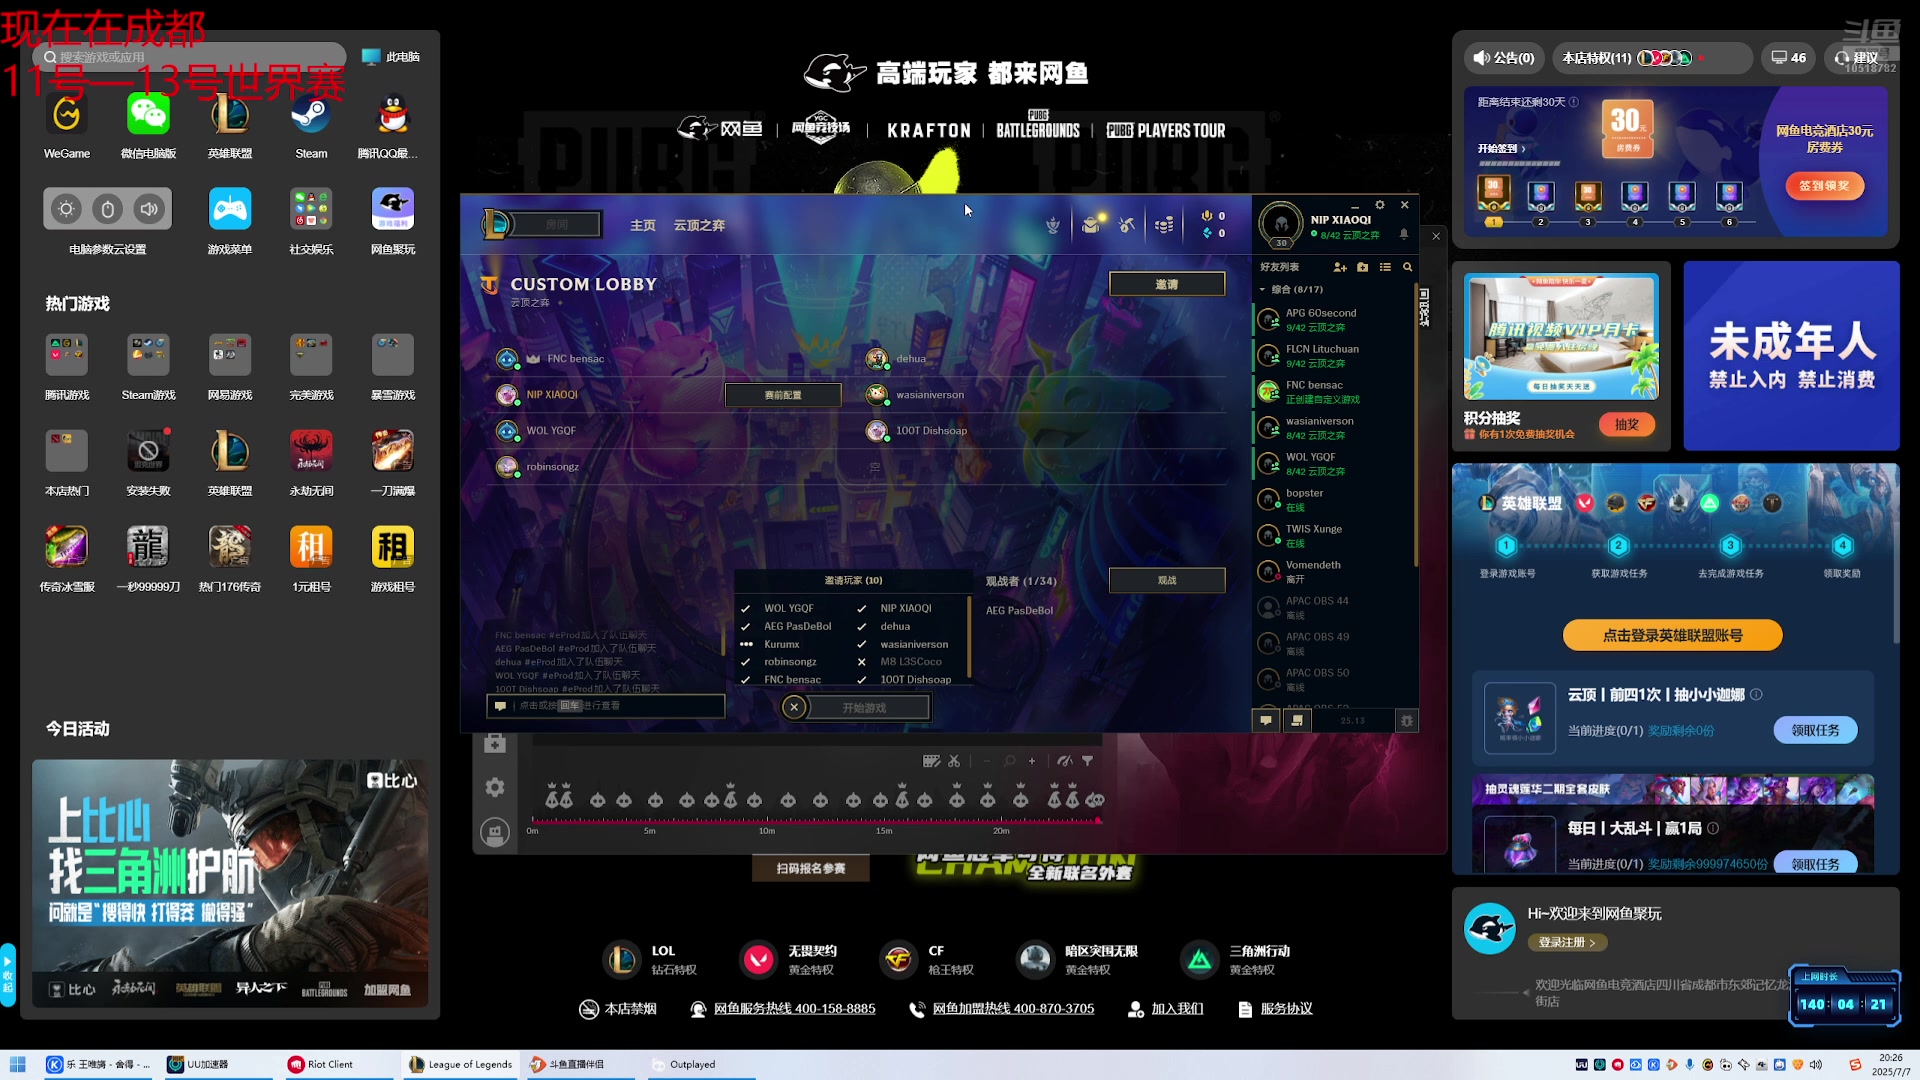Click the round X cancel button beside 开始游戏

tap(794, 707)
